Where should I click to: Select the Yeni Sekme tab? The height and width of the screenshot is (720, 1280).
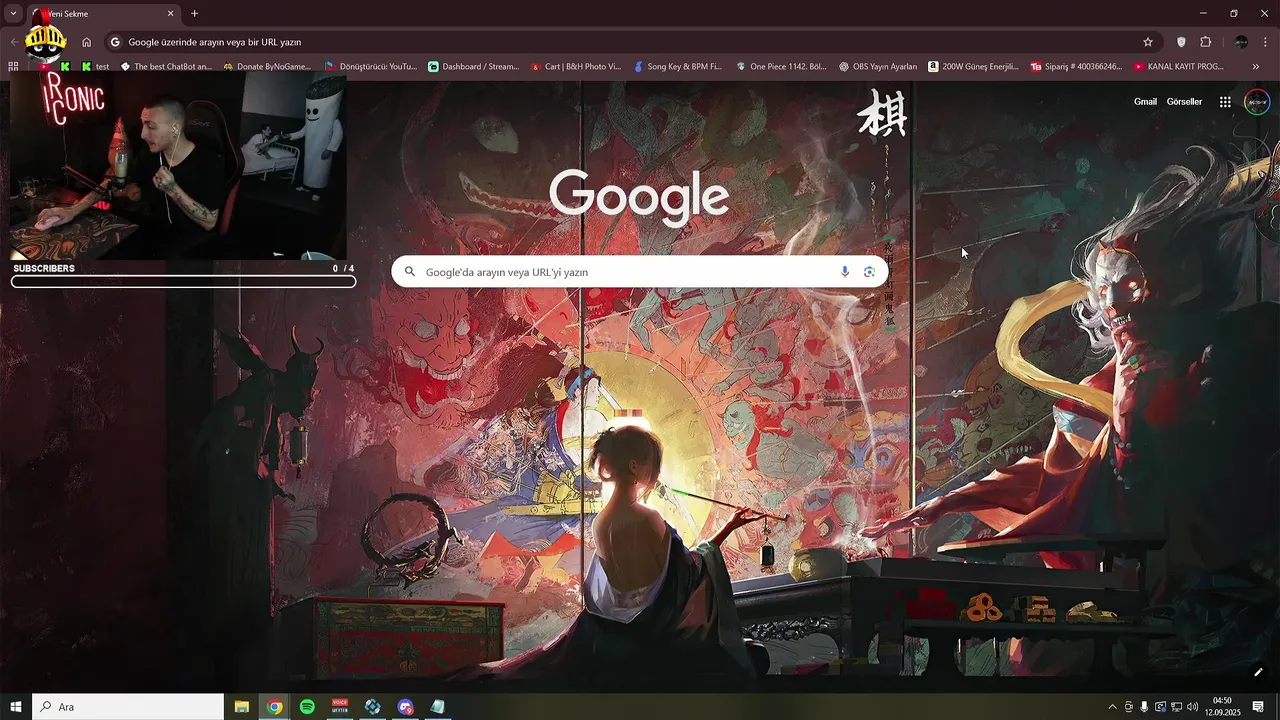click(103, 14)
